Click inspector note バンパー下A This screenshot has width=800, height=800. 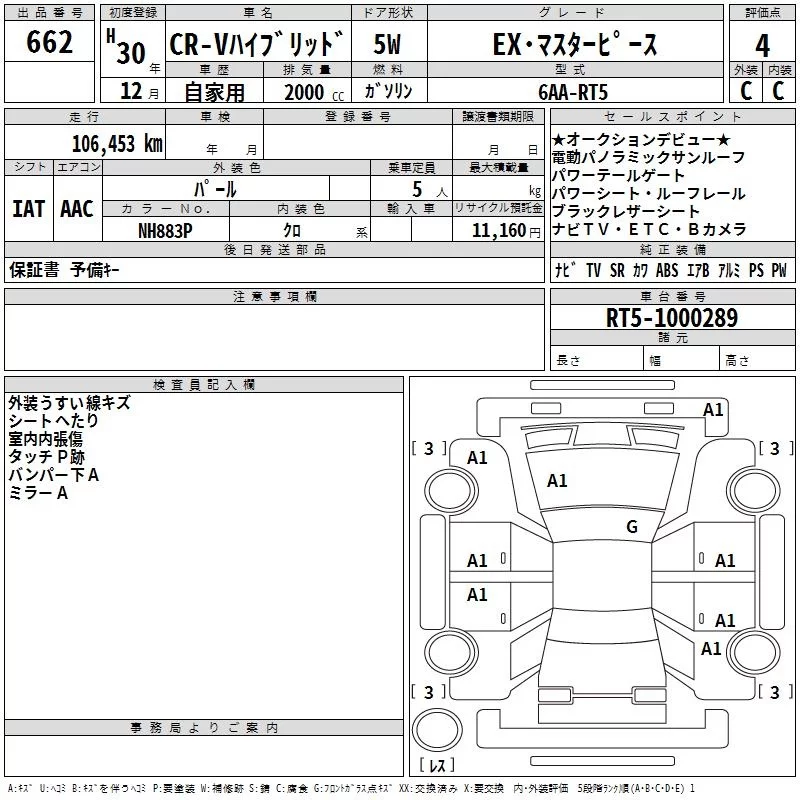[x=54, y=475]
